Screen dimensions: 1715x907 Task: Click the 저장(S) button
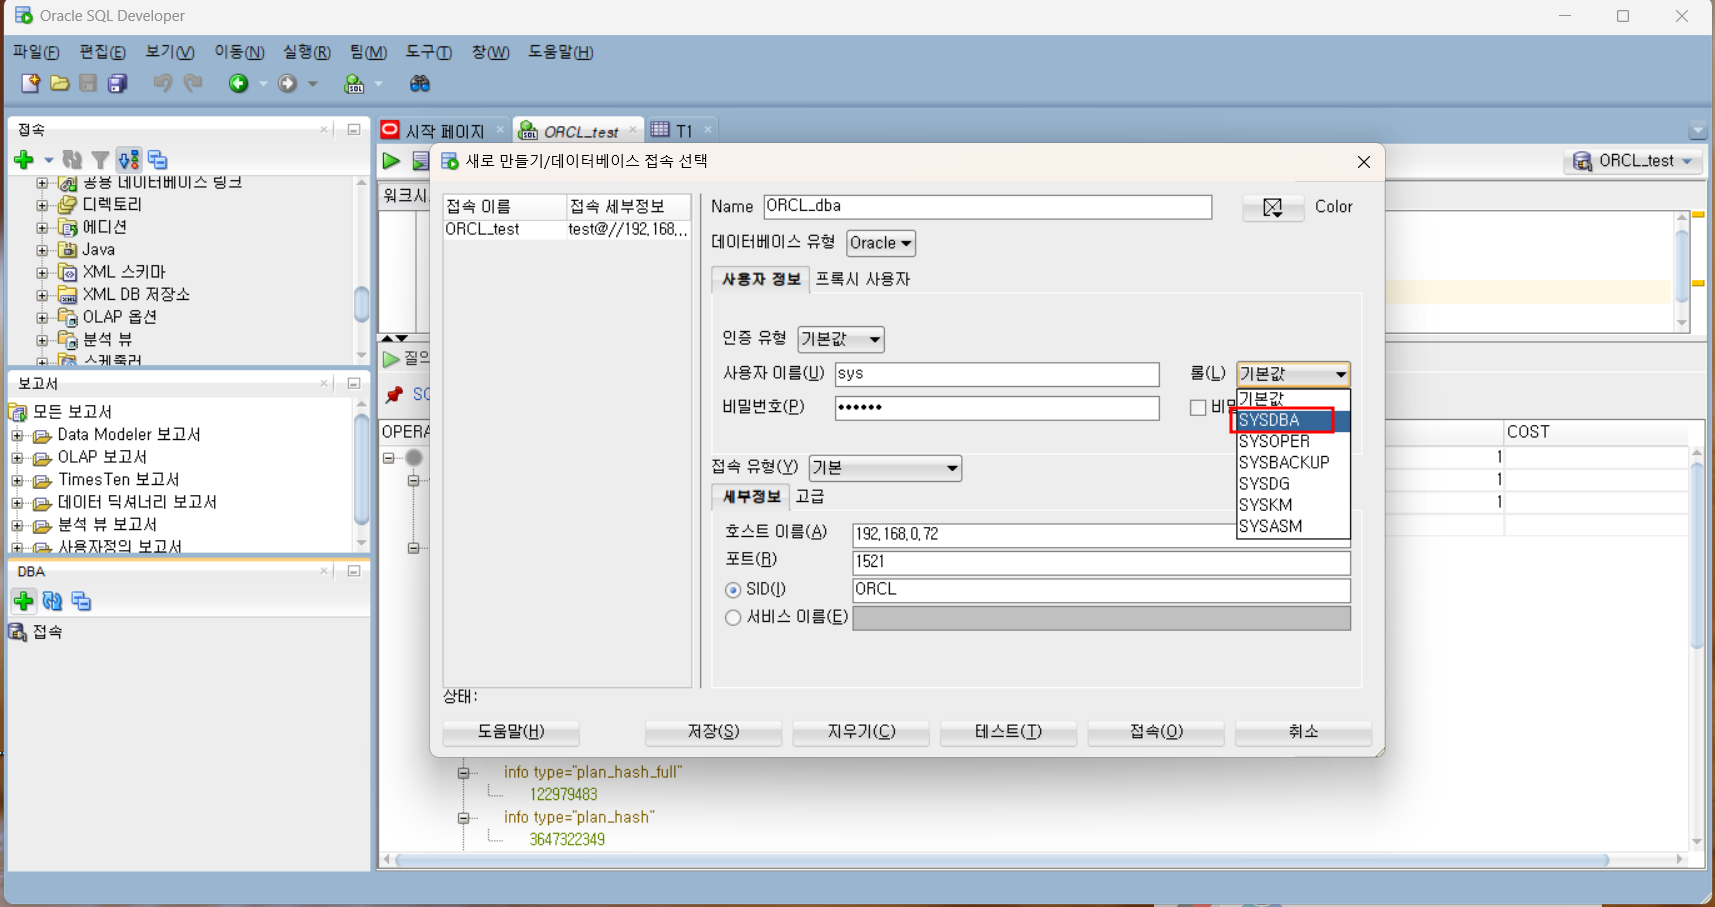[x=713, y=732]
